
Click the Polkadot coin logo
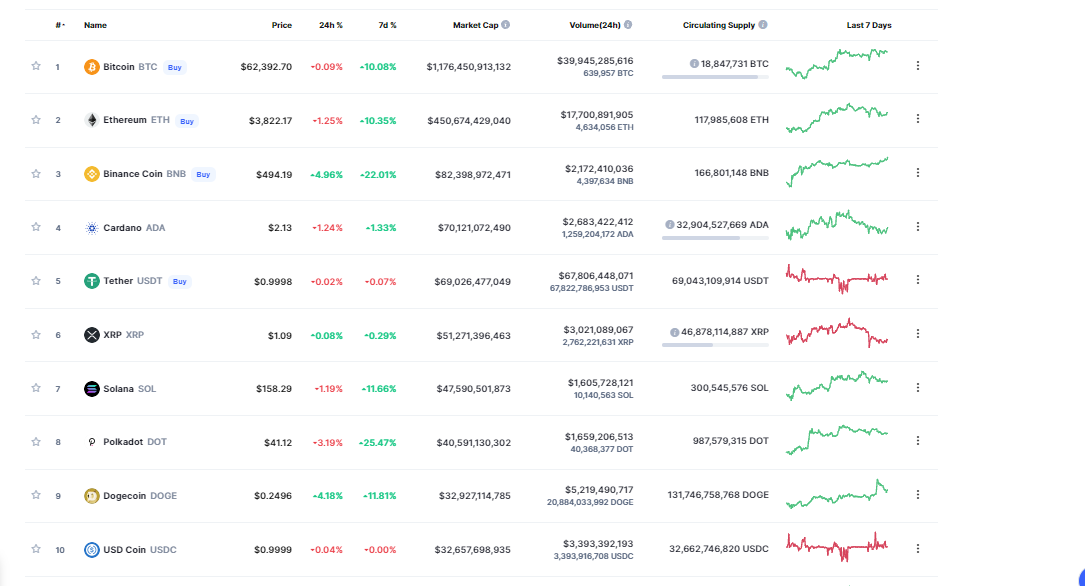[91, 442]
